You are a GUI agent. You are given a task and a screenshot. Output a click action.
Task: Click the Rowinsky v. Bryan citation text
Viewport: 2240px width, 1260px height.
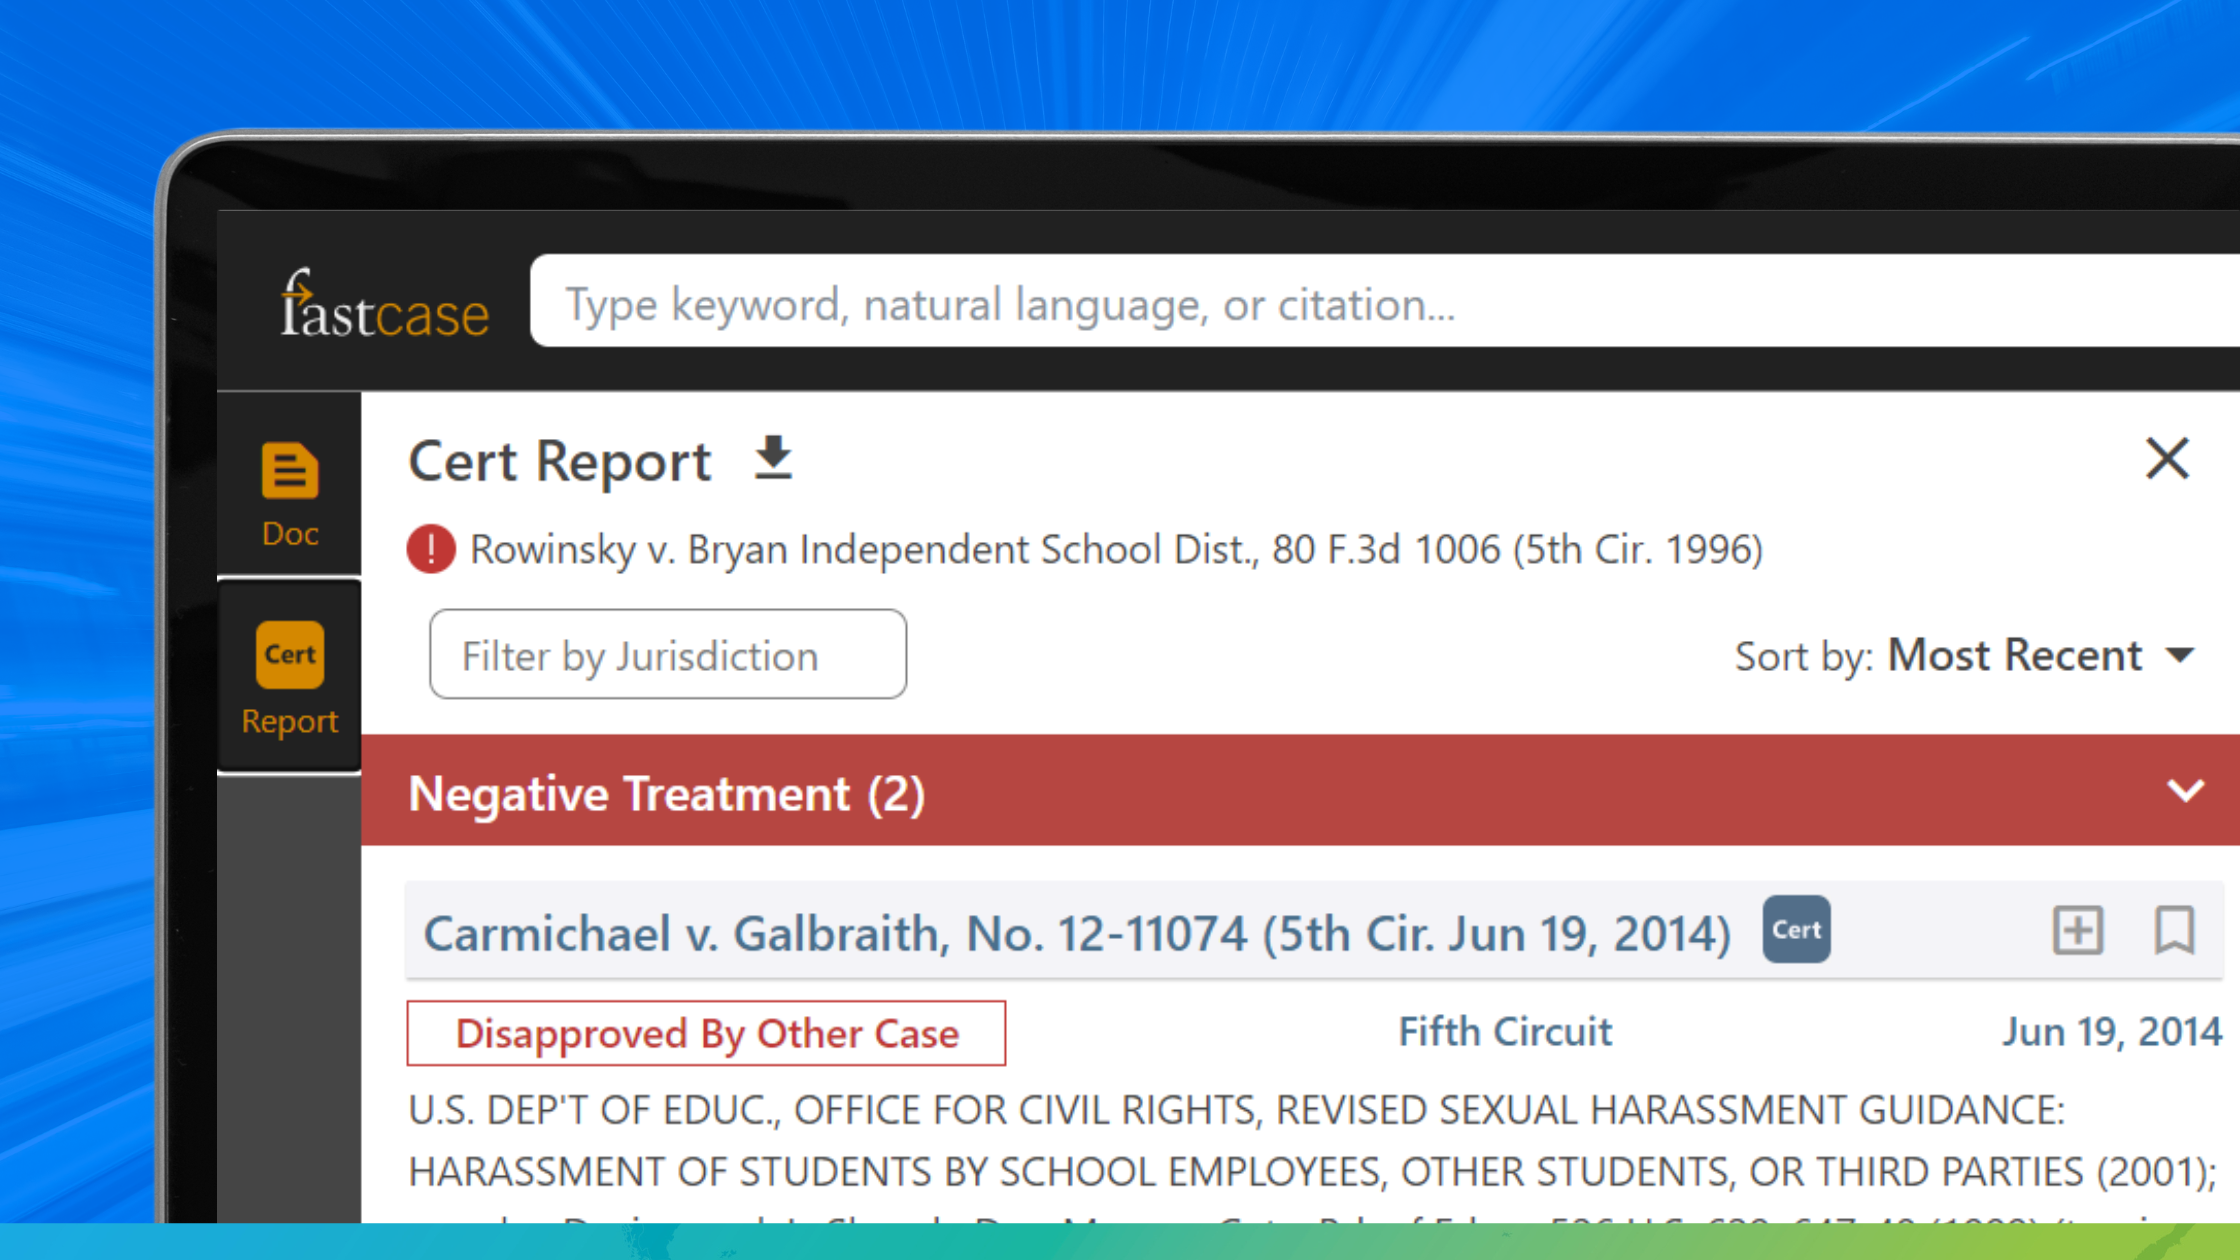pos(1115,550)
